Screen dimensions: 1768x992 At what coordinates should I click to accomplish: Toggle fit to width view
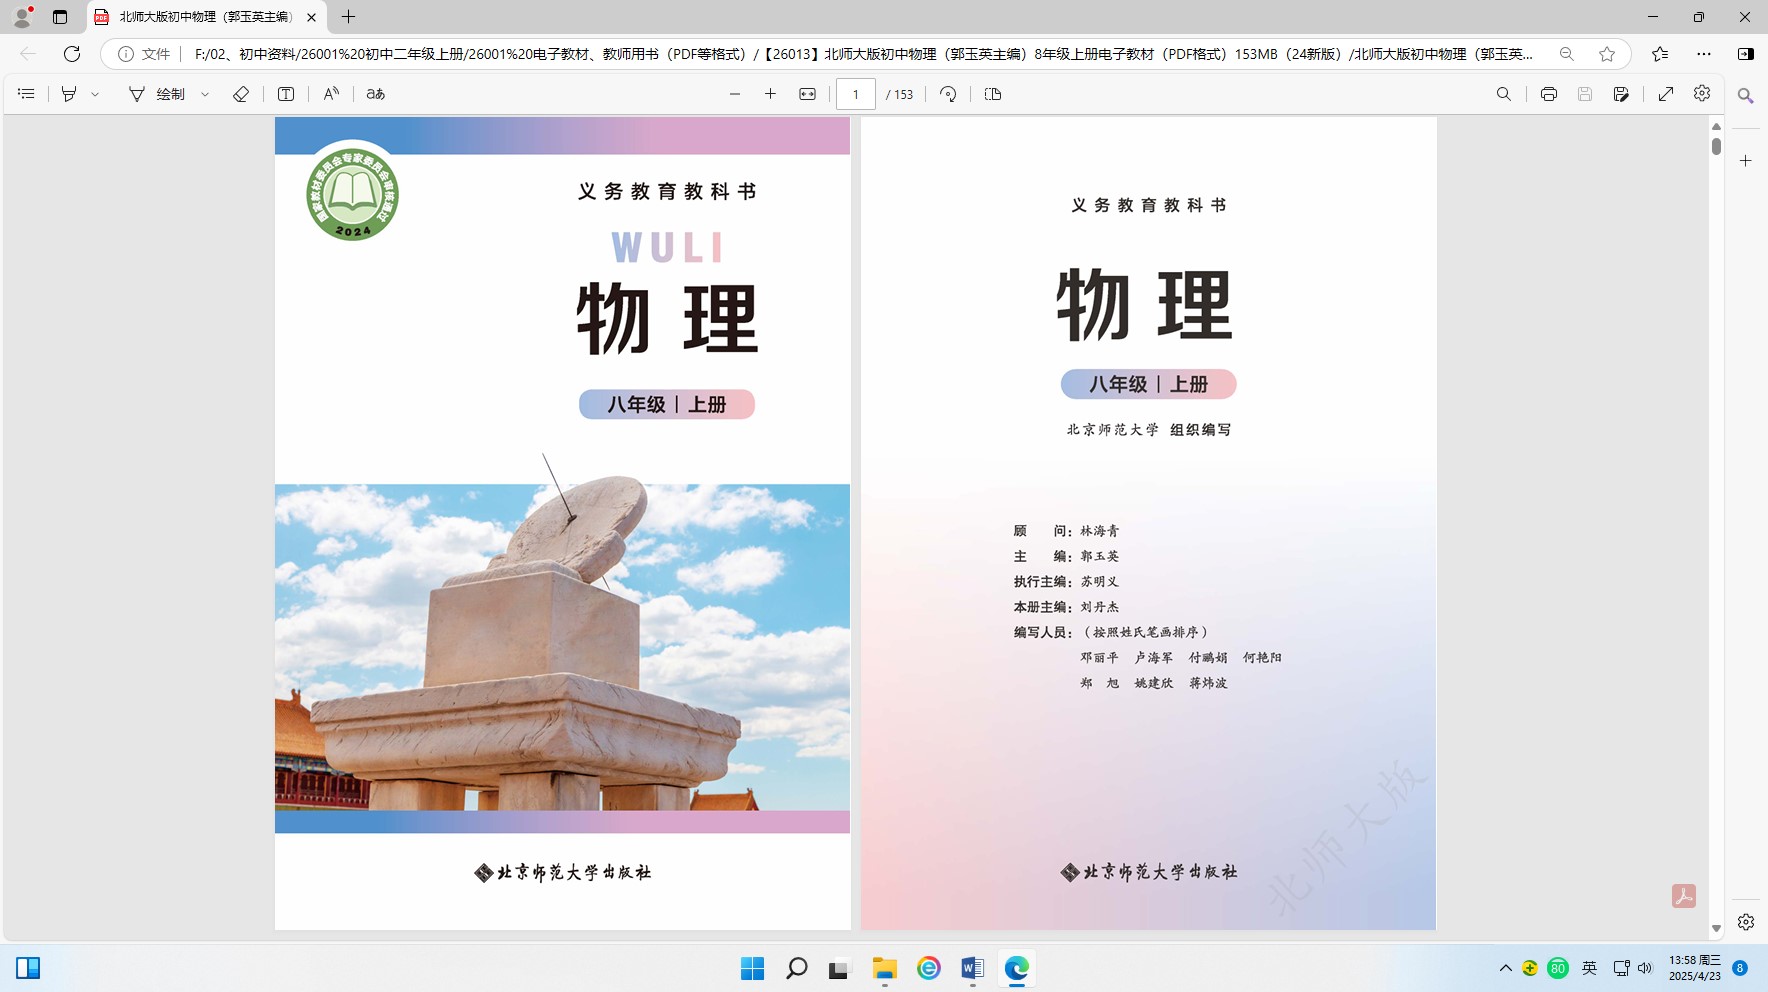807,94
